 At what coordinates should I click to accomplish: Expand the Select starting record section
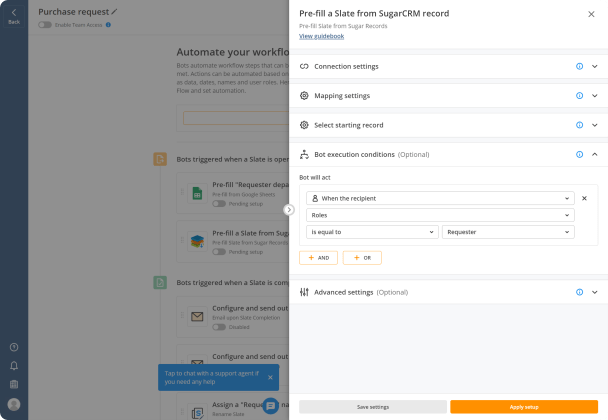click(x=594, y=125)
